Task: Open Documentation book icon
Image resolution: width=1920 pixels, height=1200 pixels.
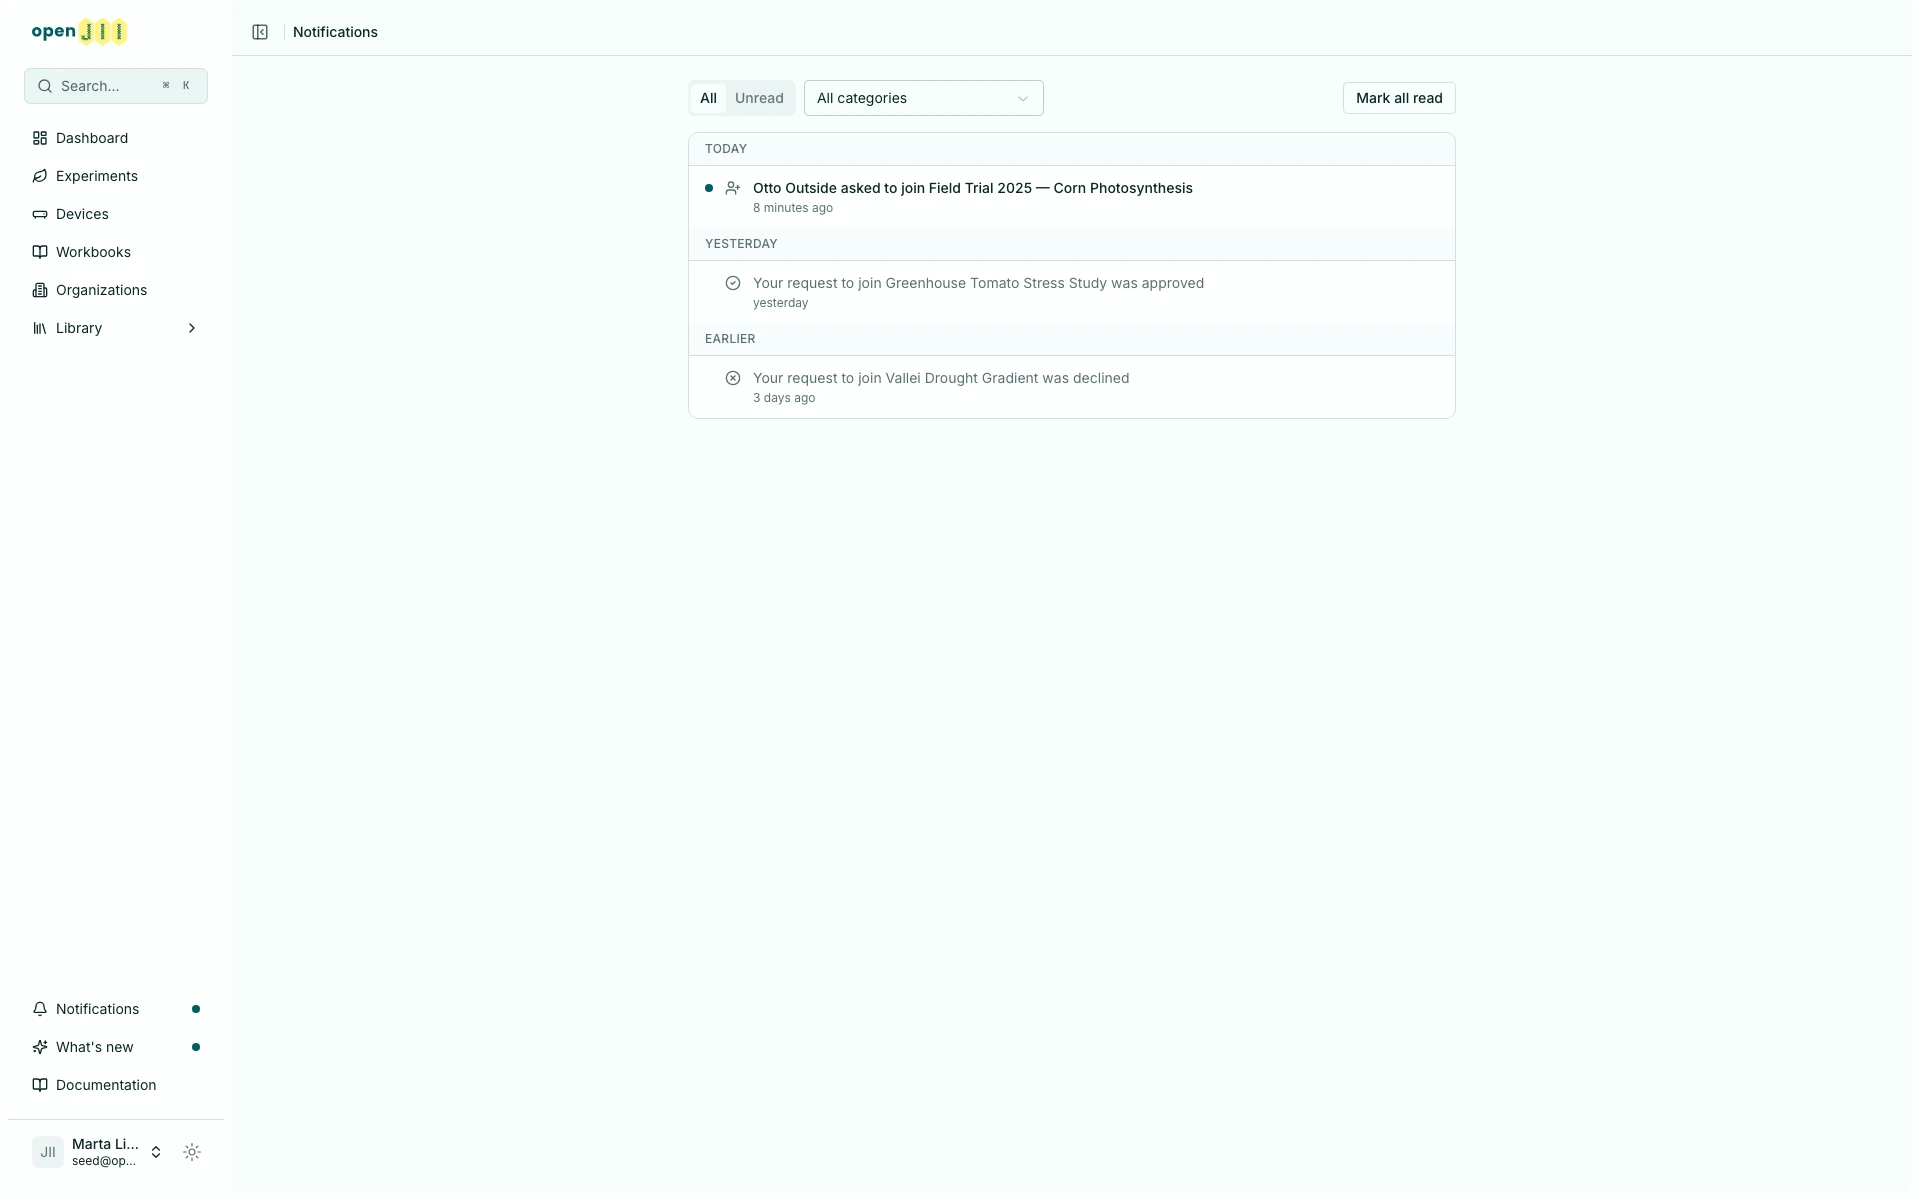Action: (40, 1085)
